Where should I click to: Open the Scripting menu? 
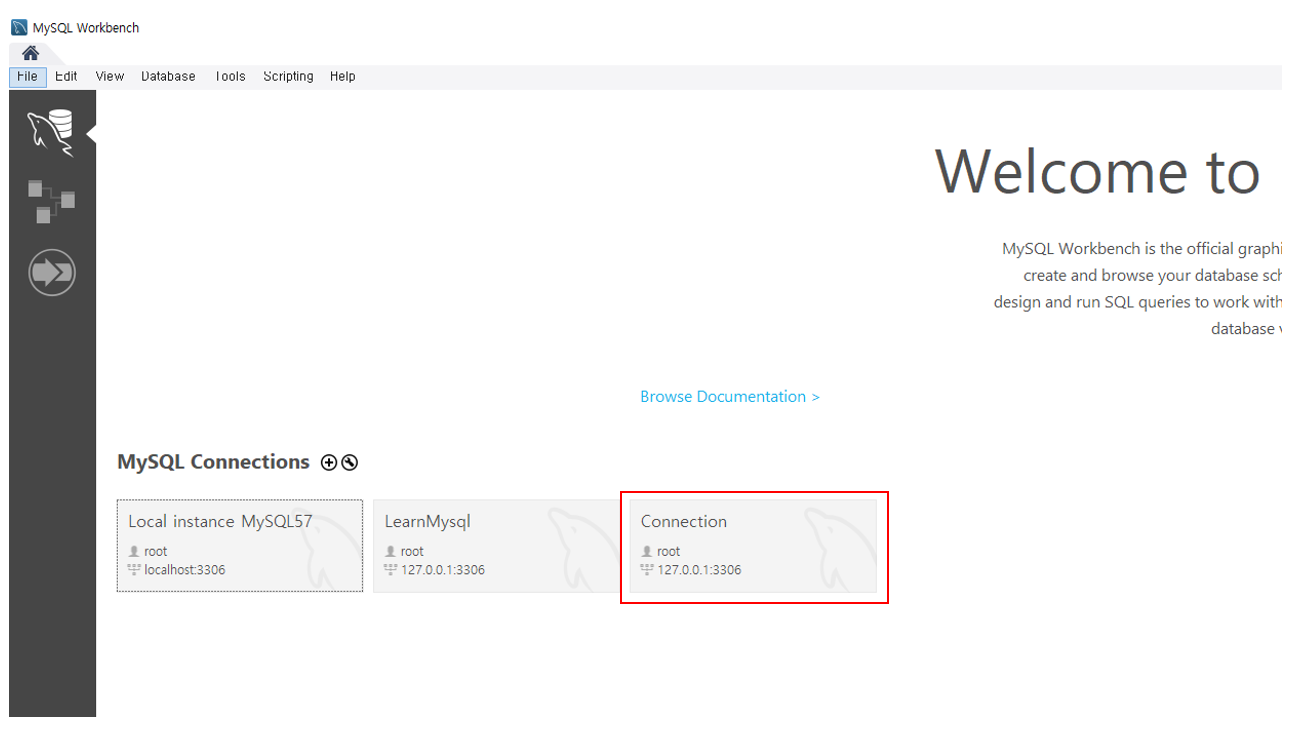pyautogui.click(x=288, y=76)
